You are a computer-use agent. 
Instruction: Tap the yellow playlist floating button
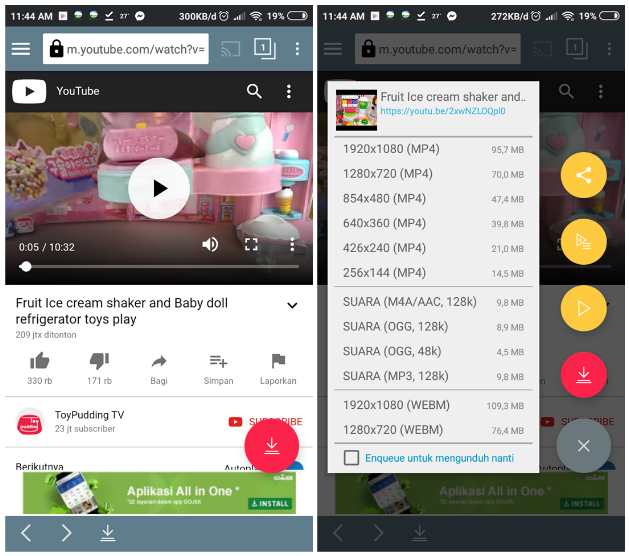pyautogui.click(x=583, y=241)
